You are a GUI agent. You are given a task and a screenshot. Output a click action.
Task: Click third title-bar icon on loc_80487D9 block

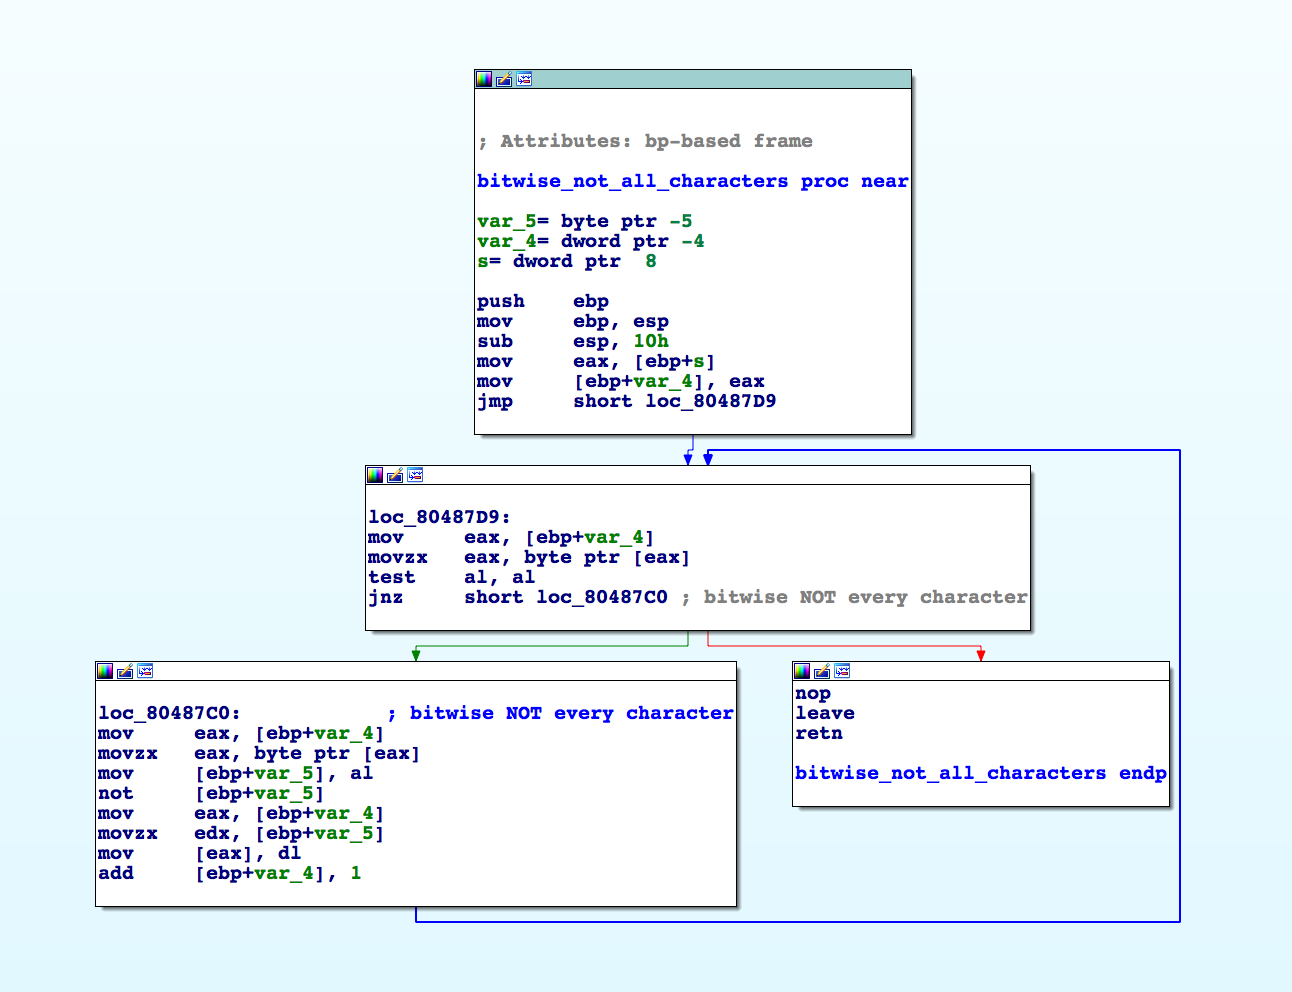pos(415,475)
